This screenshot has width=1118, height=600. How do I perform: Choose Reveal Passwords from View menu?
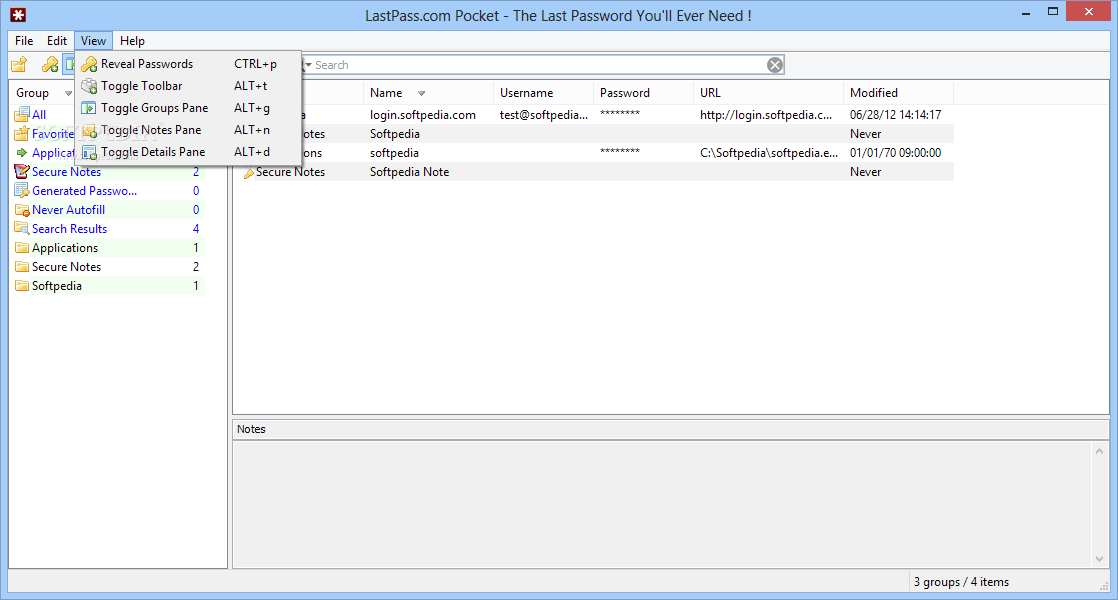click(188, 64)
